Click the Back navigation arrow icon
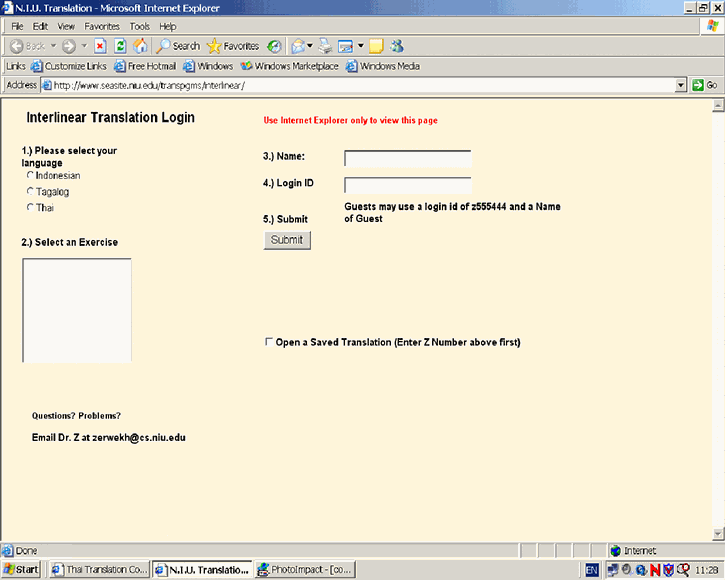 pos(17,46)
